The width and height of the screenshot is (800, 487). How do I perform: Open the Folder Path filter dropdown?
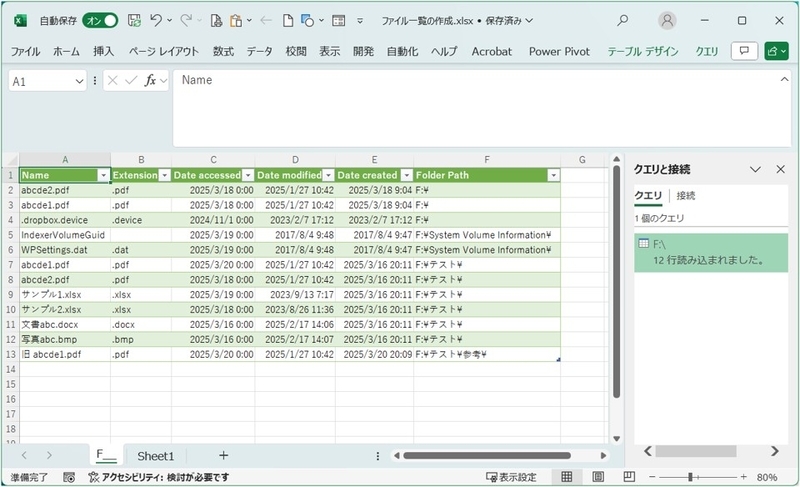point(554,175)
